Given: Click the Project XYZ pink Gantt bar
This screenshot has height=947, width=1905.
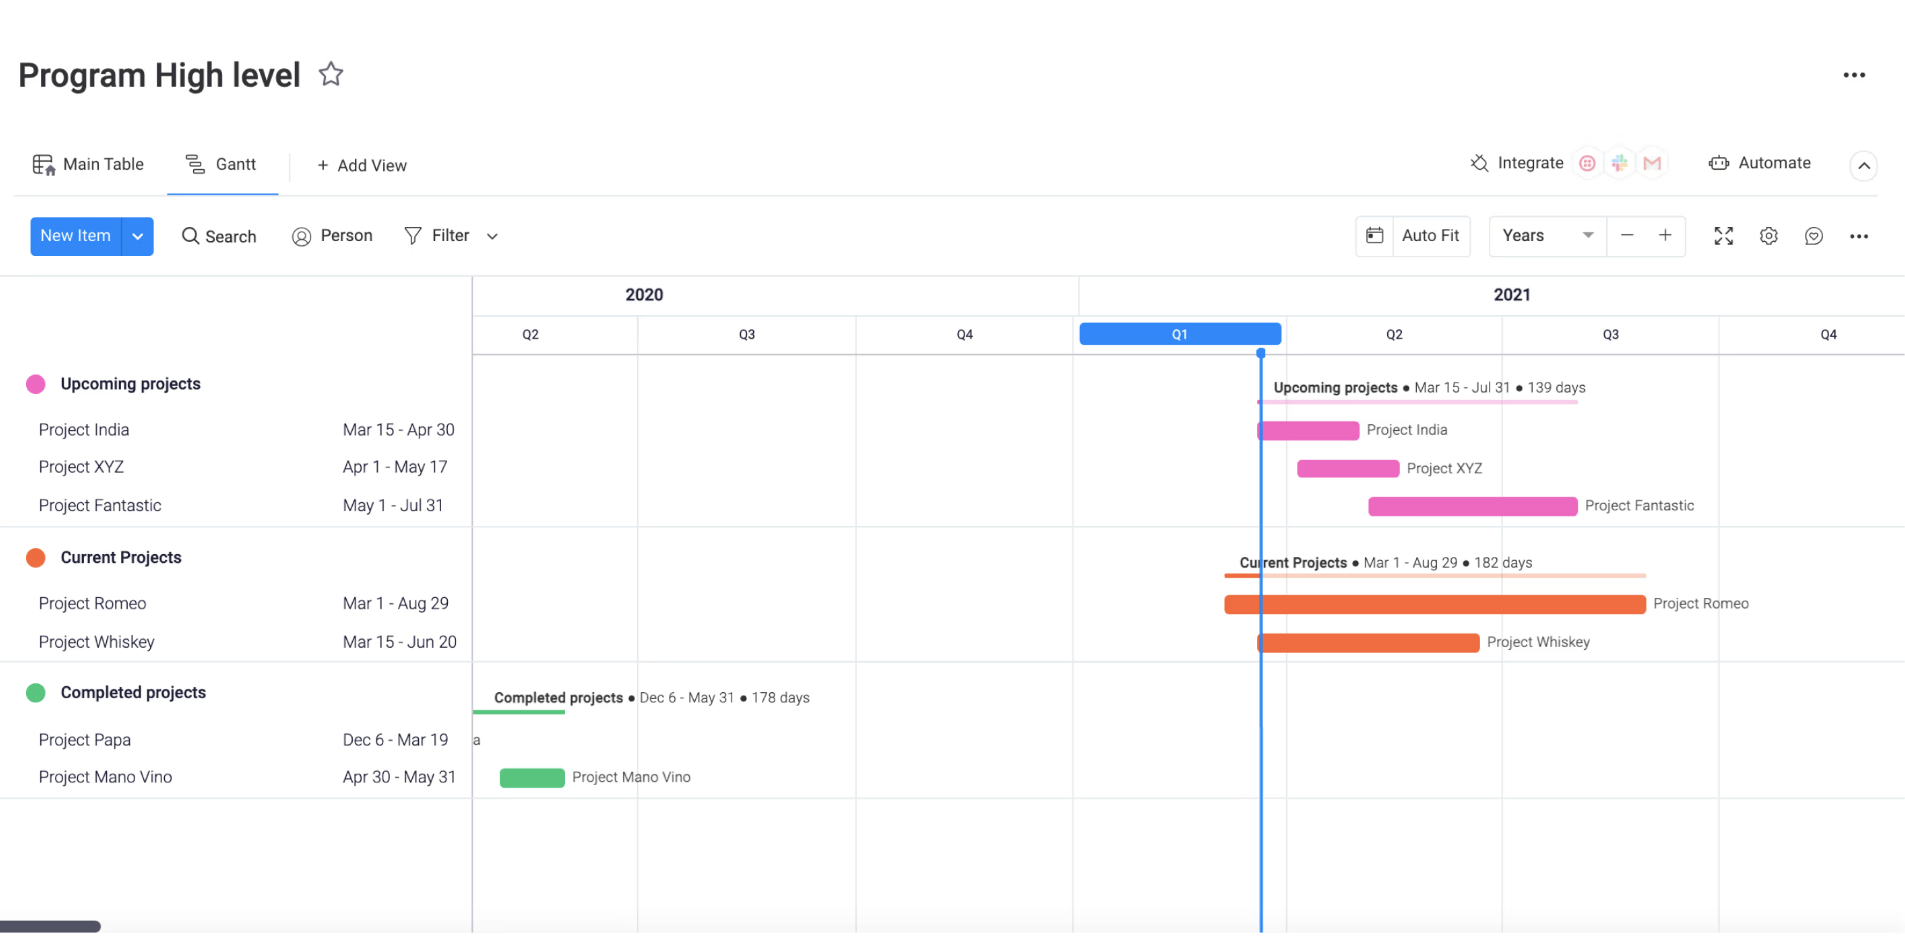Looking at the screenshot, I should (1348, 469).
